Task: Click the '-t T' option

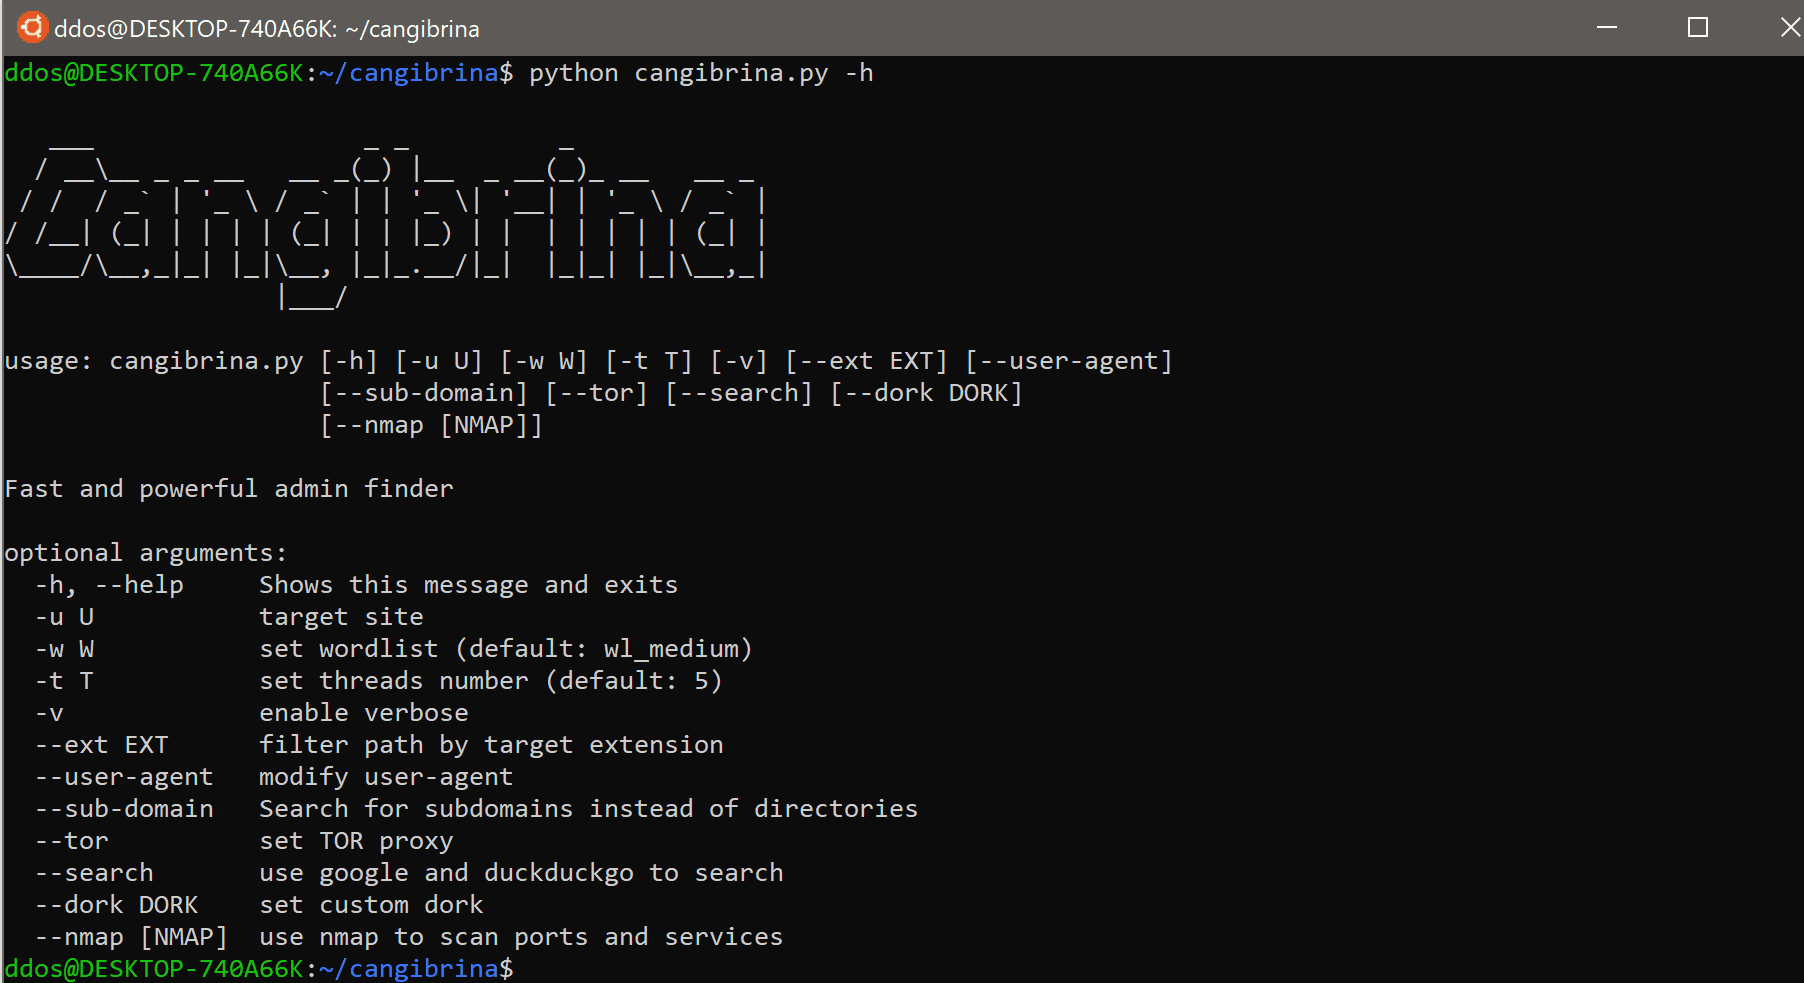Action: click(64, 681)
